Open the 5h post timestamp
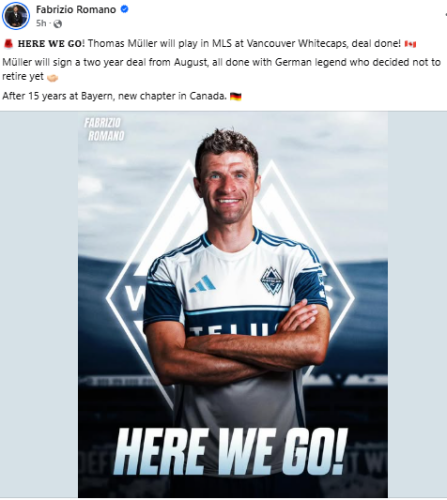The image size is (447, 500). pos(41,23)
